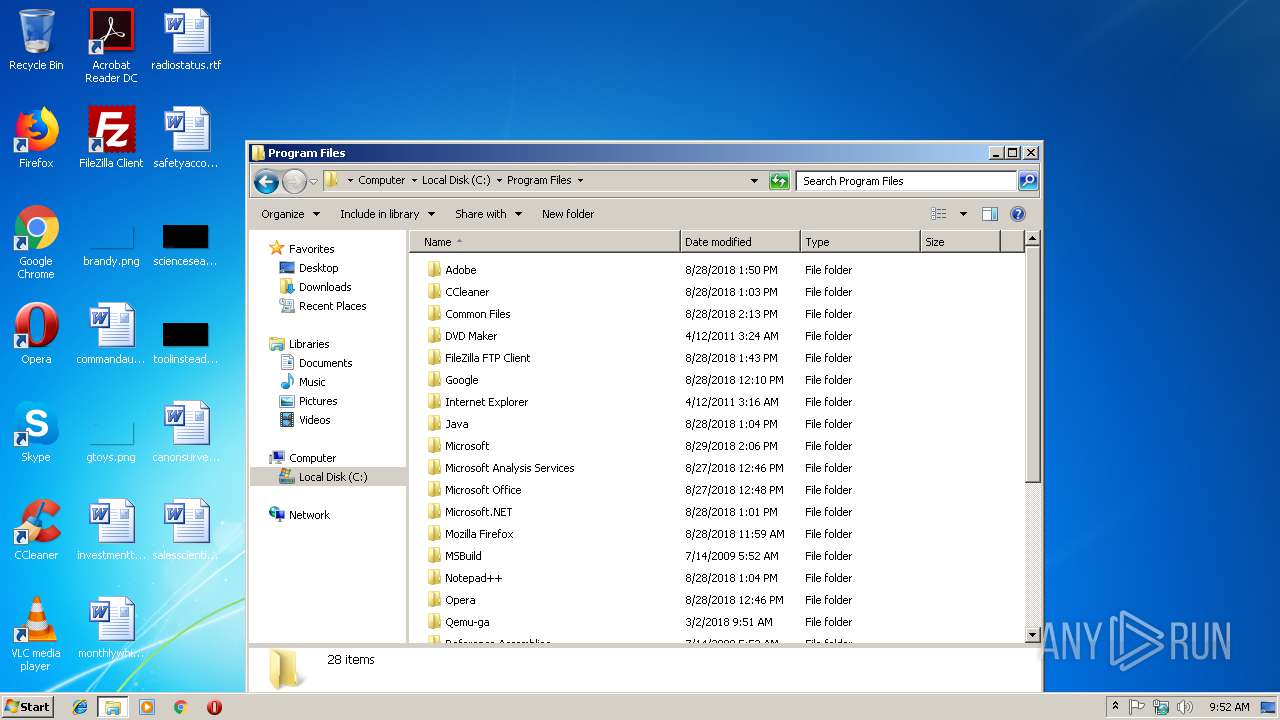Click the green Refresh button by the address bar
The width and height of the screenshot is (1280, 720).
[779, 181]
